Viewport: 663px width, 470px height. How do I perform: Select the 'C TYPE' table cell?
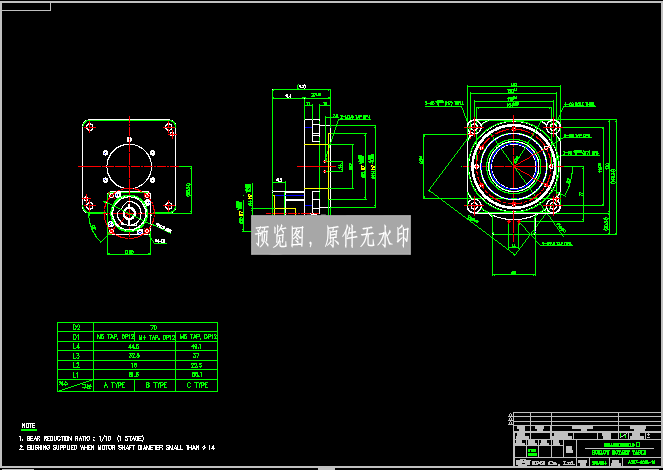197,385
